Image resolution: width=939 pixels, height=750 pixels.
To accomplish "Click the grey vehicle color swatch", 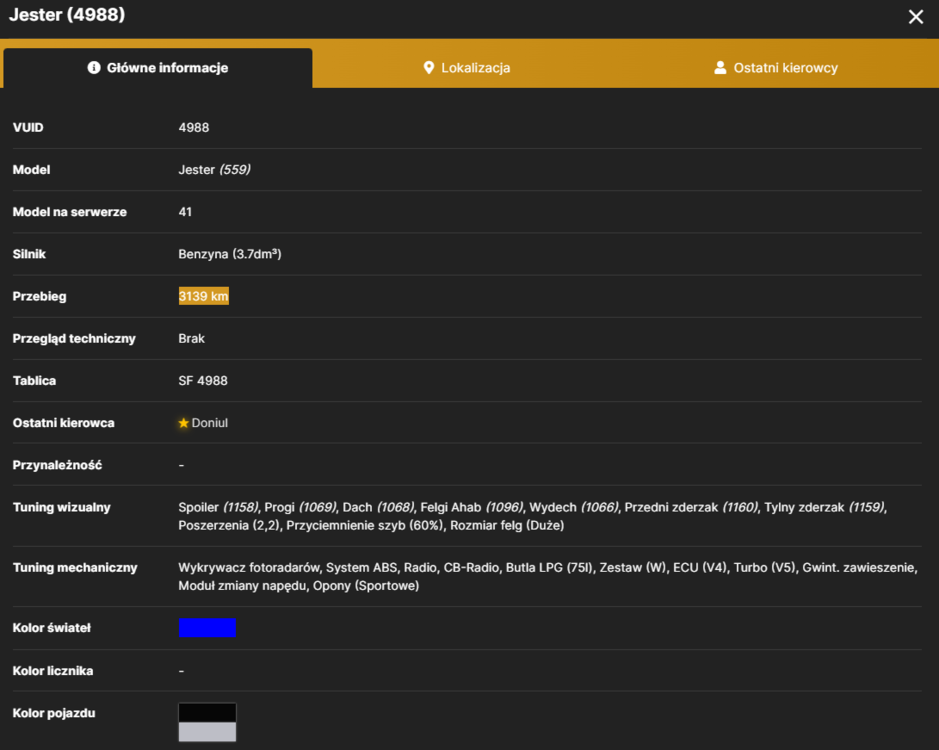I will coord(207,731).
